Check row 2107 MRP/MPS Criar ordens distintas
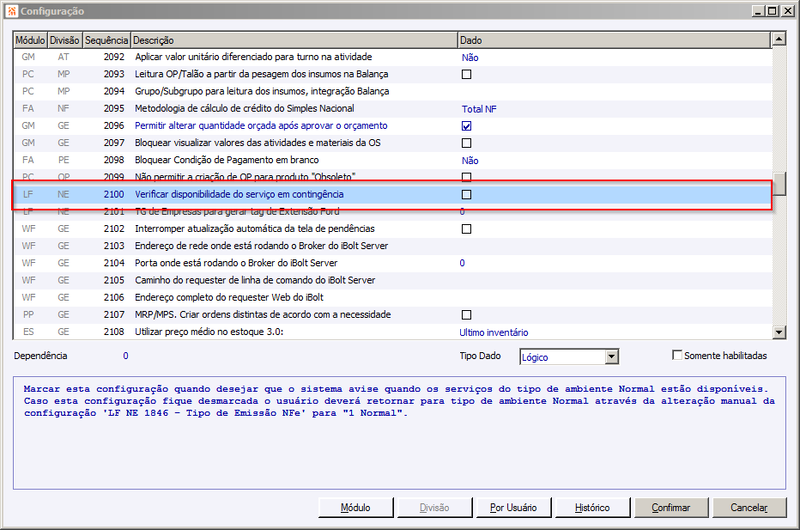800x530 pixels. (x=466, y=315)
